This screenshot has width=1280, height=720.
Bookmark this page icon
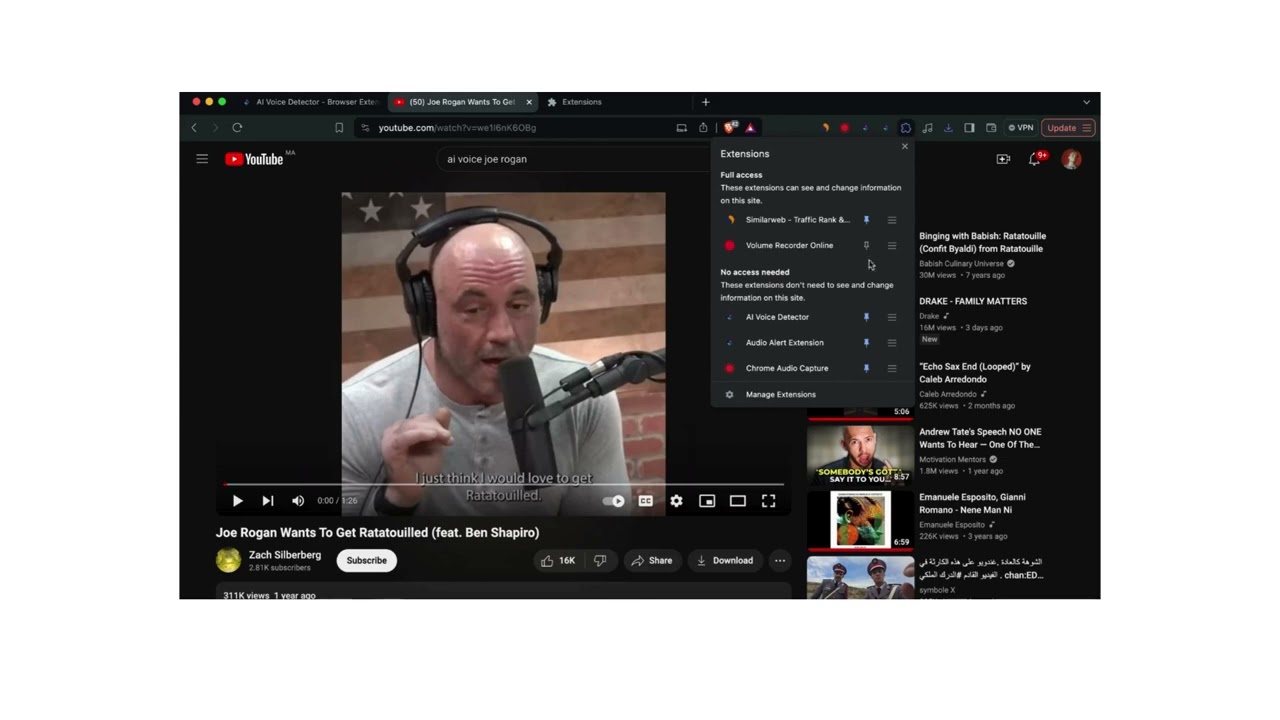click(339, 128)
